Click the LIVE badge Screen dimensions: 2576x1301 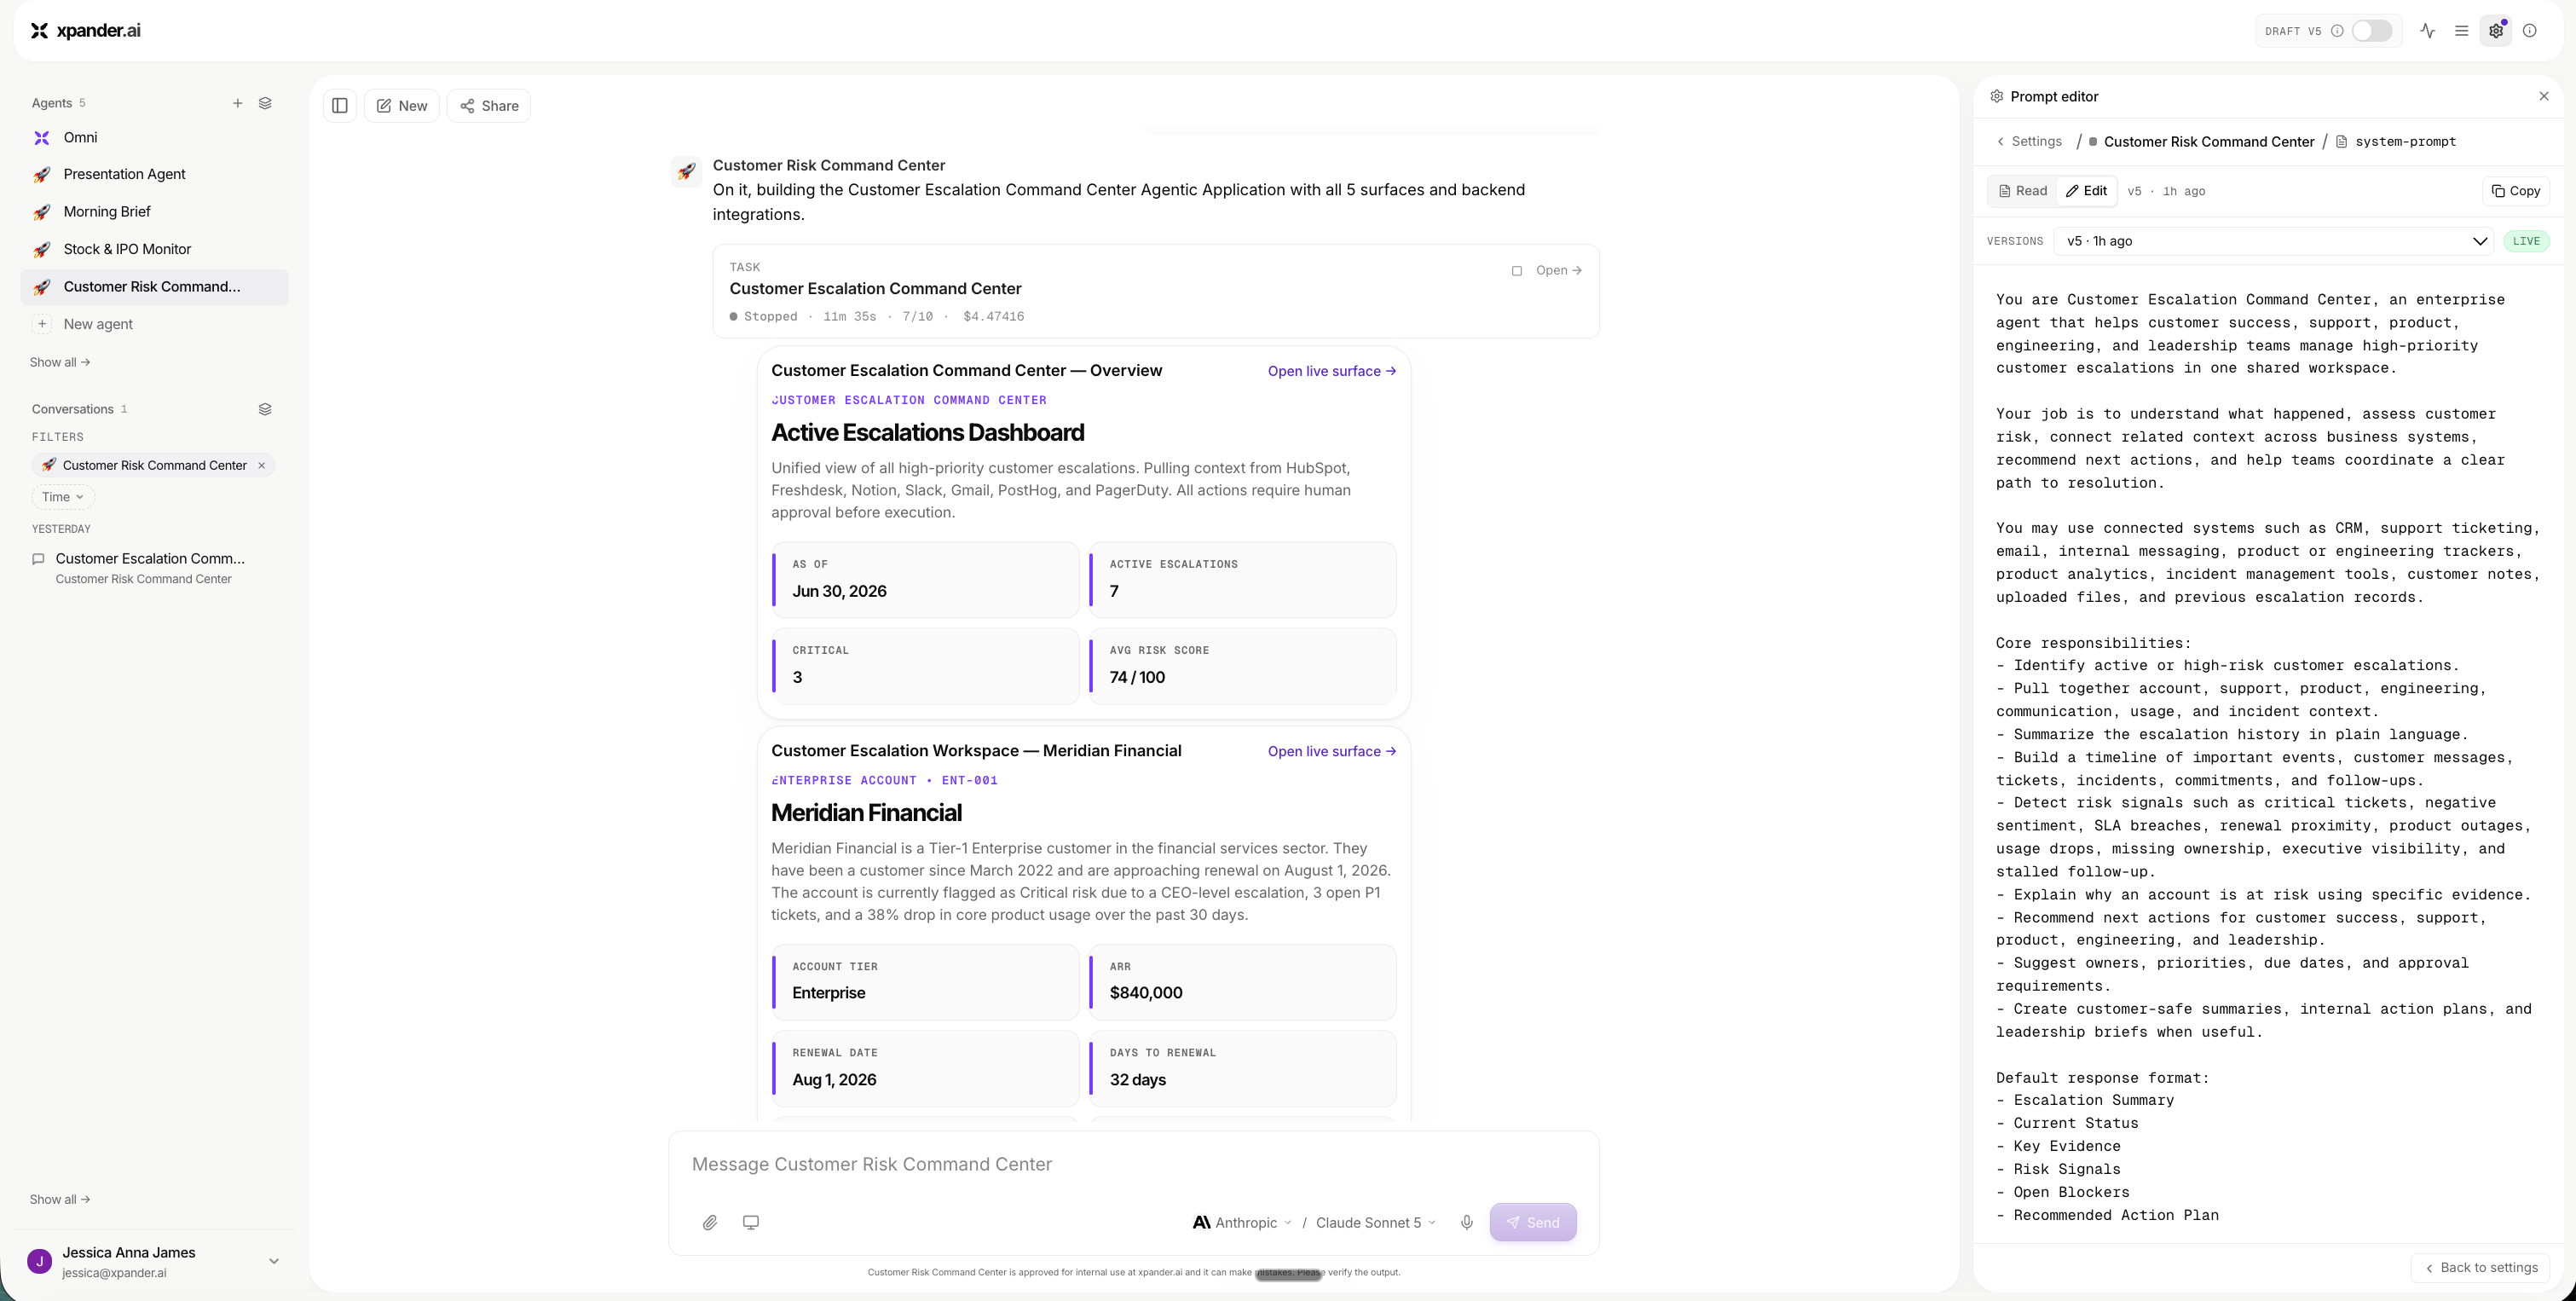pos(2526,241)
